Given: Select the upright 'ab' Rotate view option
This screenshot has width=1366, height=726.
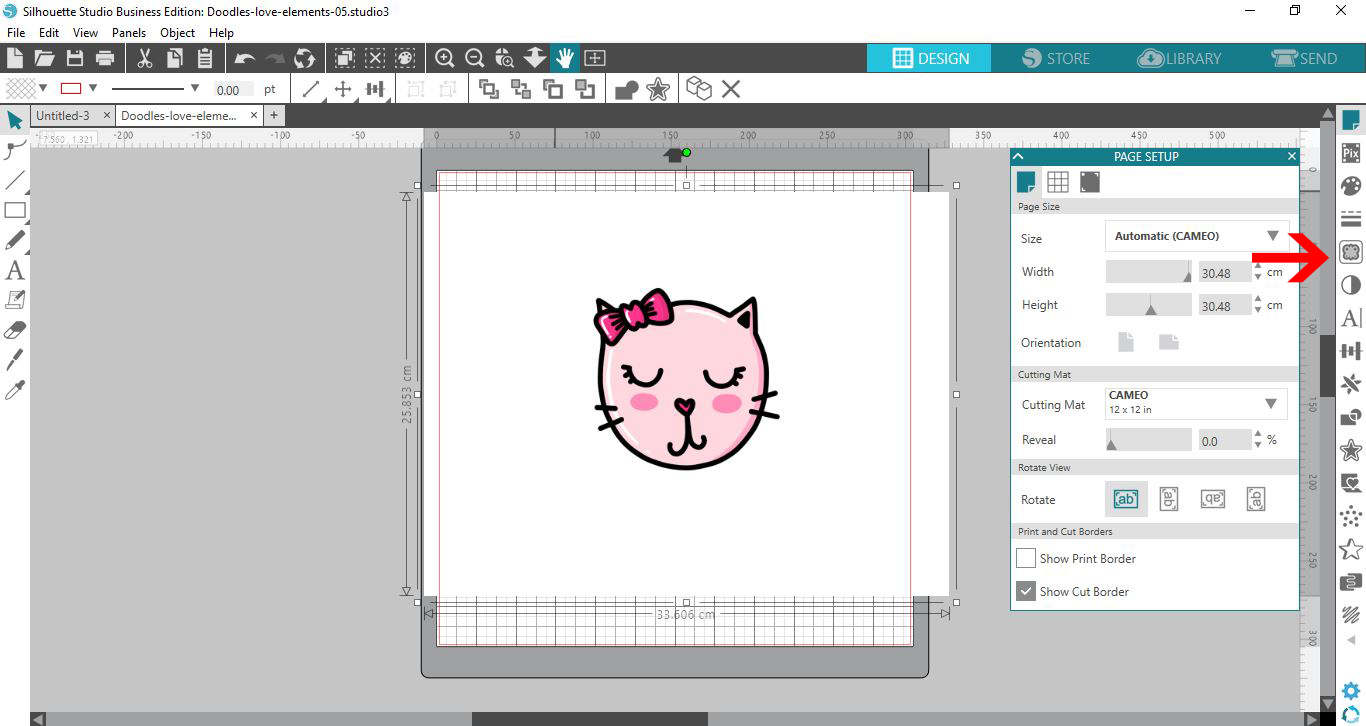Looking at the screenshot, I should pos(1126,499).
